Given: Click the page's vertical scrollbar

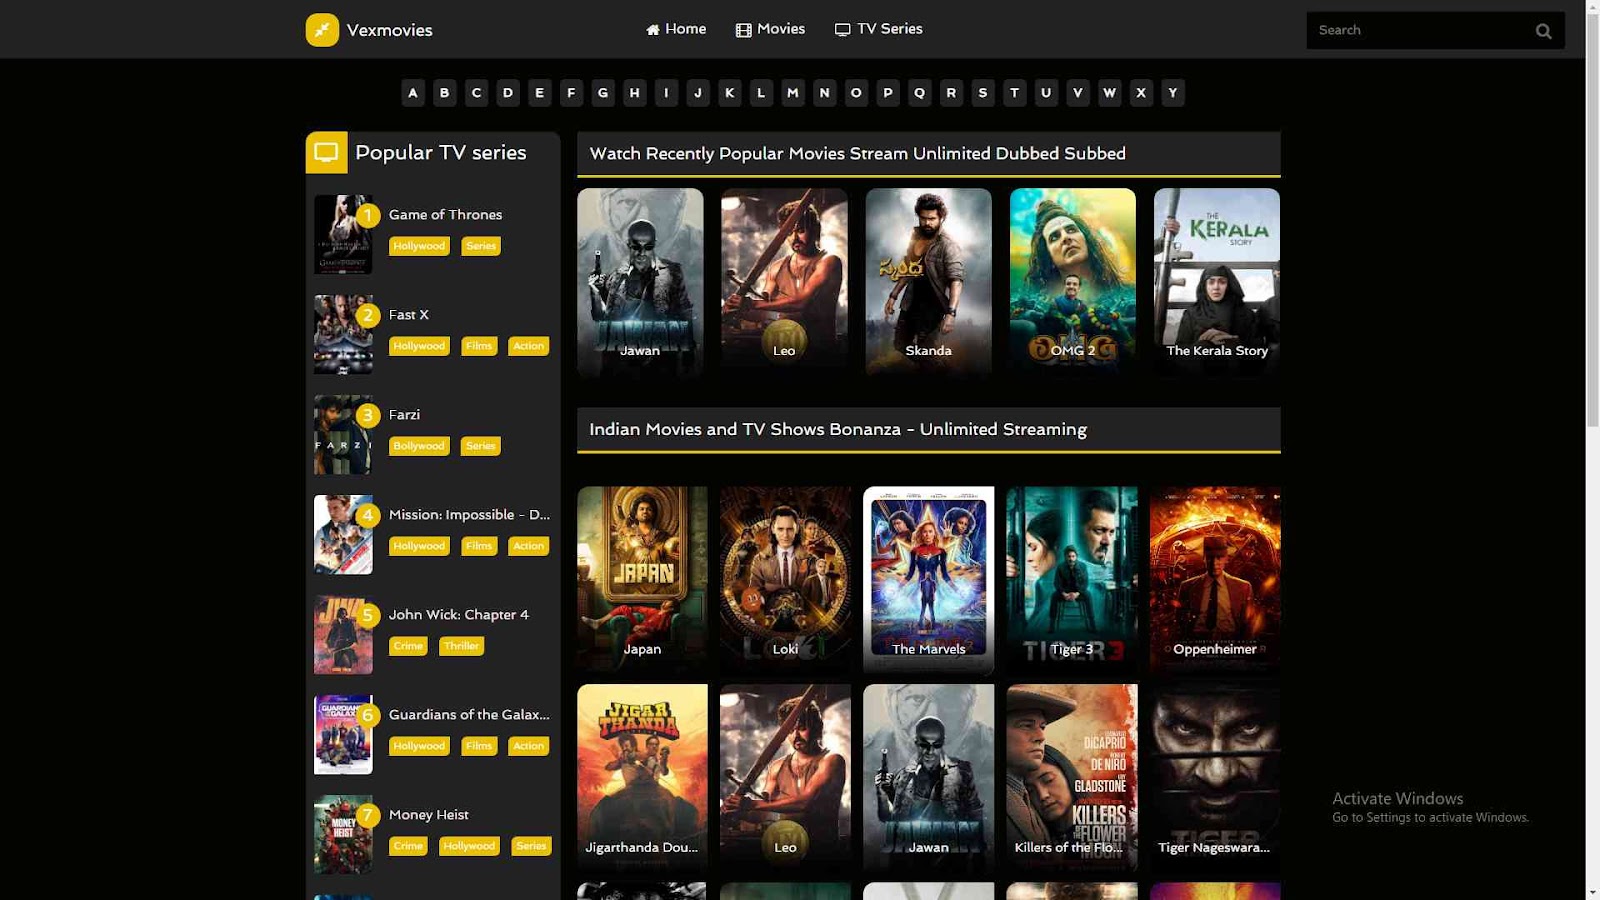Looking at the screenshot, I should [1592, 450].
